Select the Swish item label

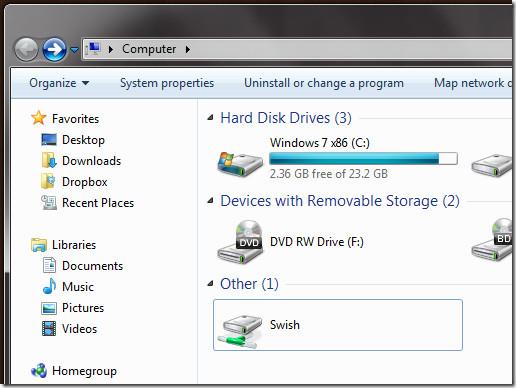coord(285,325)
